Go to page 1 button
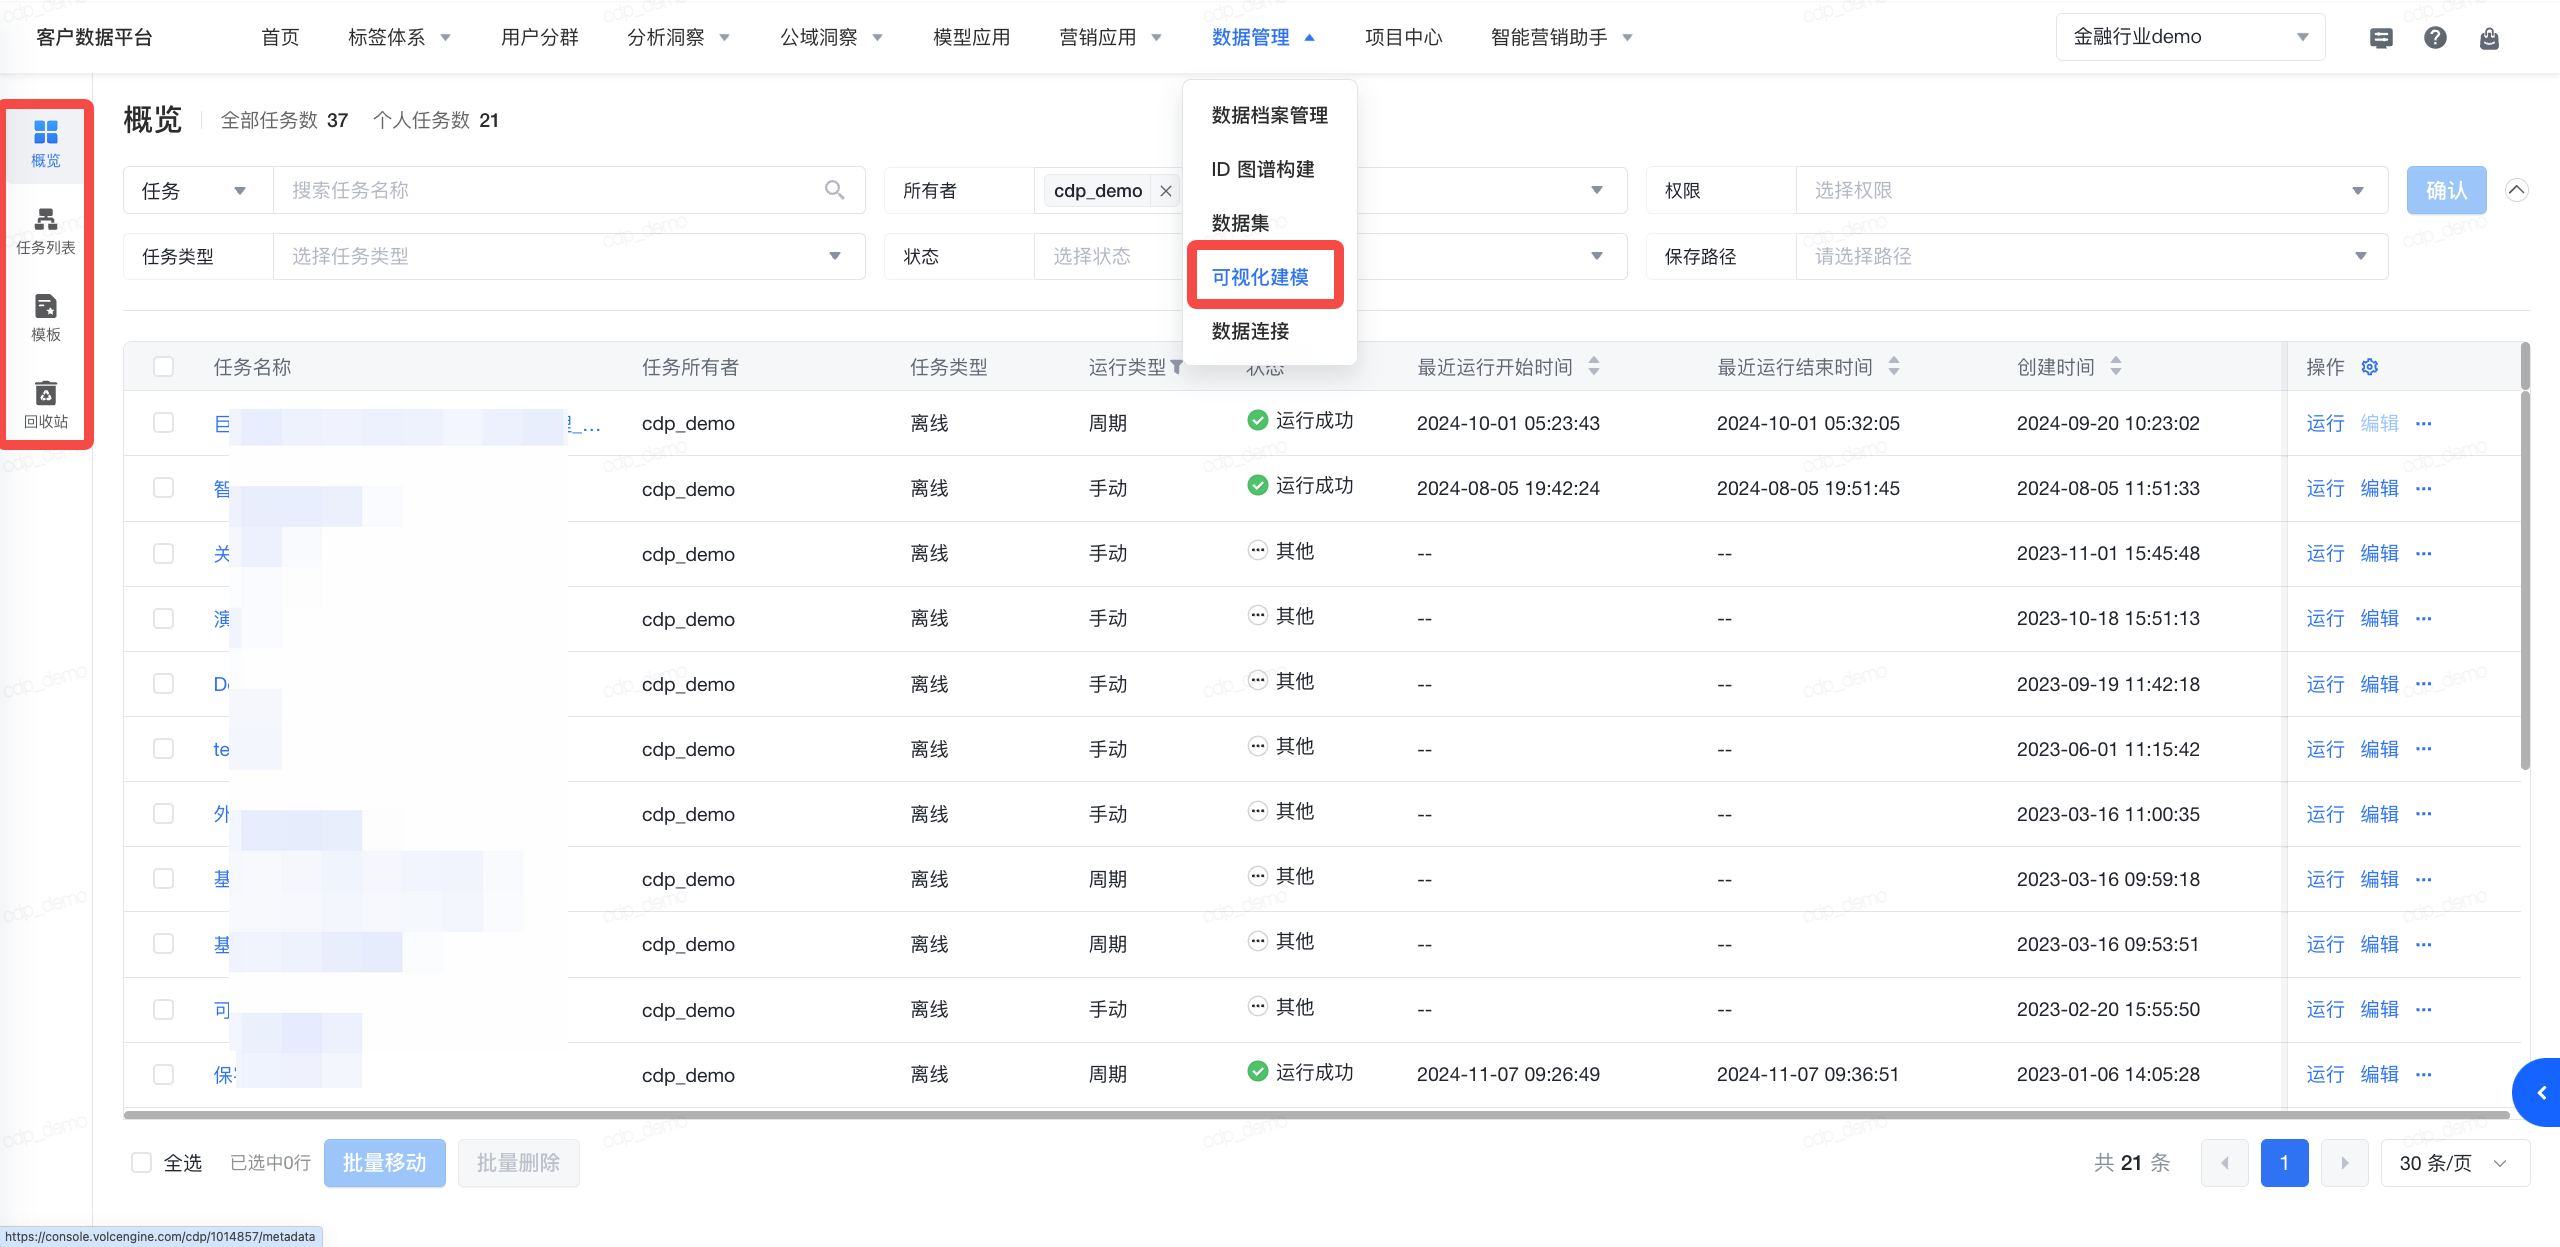The image size is (2560, 1247). (2285, 1163)
